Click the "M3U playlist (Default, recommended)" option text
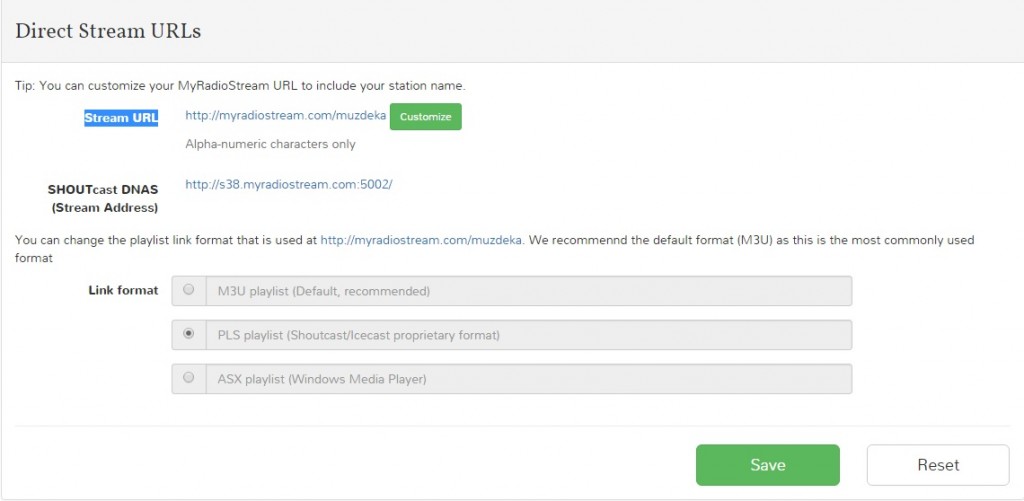The height and width of the screenshot is (501, 1024). 323,291
